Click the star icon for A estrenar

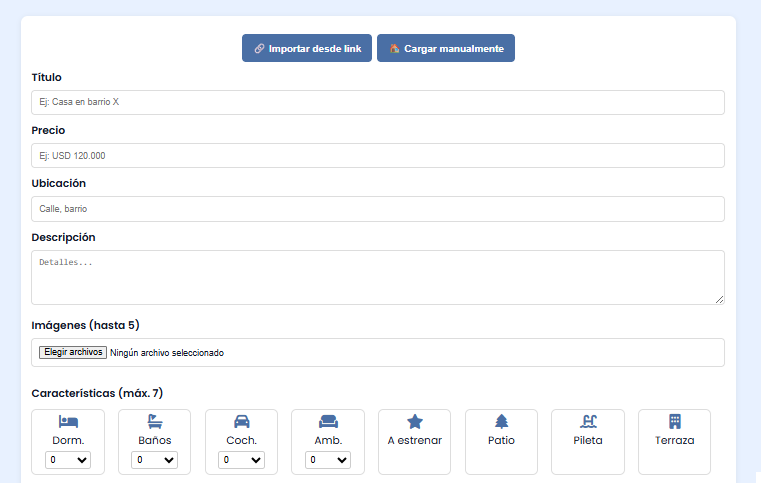tap(415, 421)
